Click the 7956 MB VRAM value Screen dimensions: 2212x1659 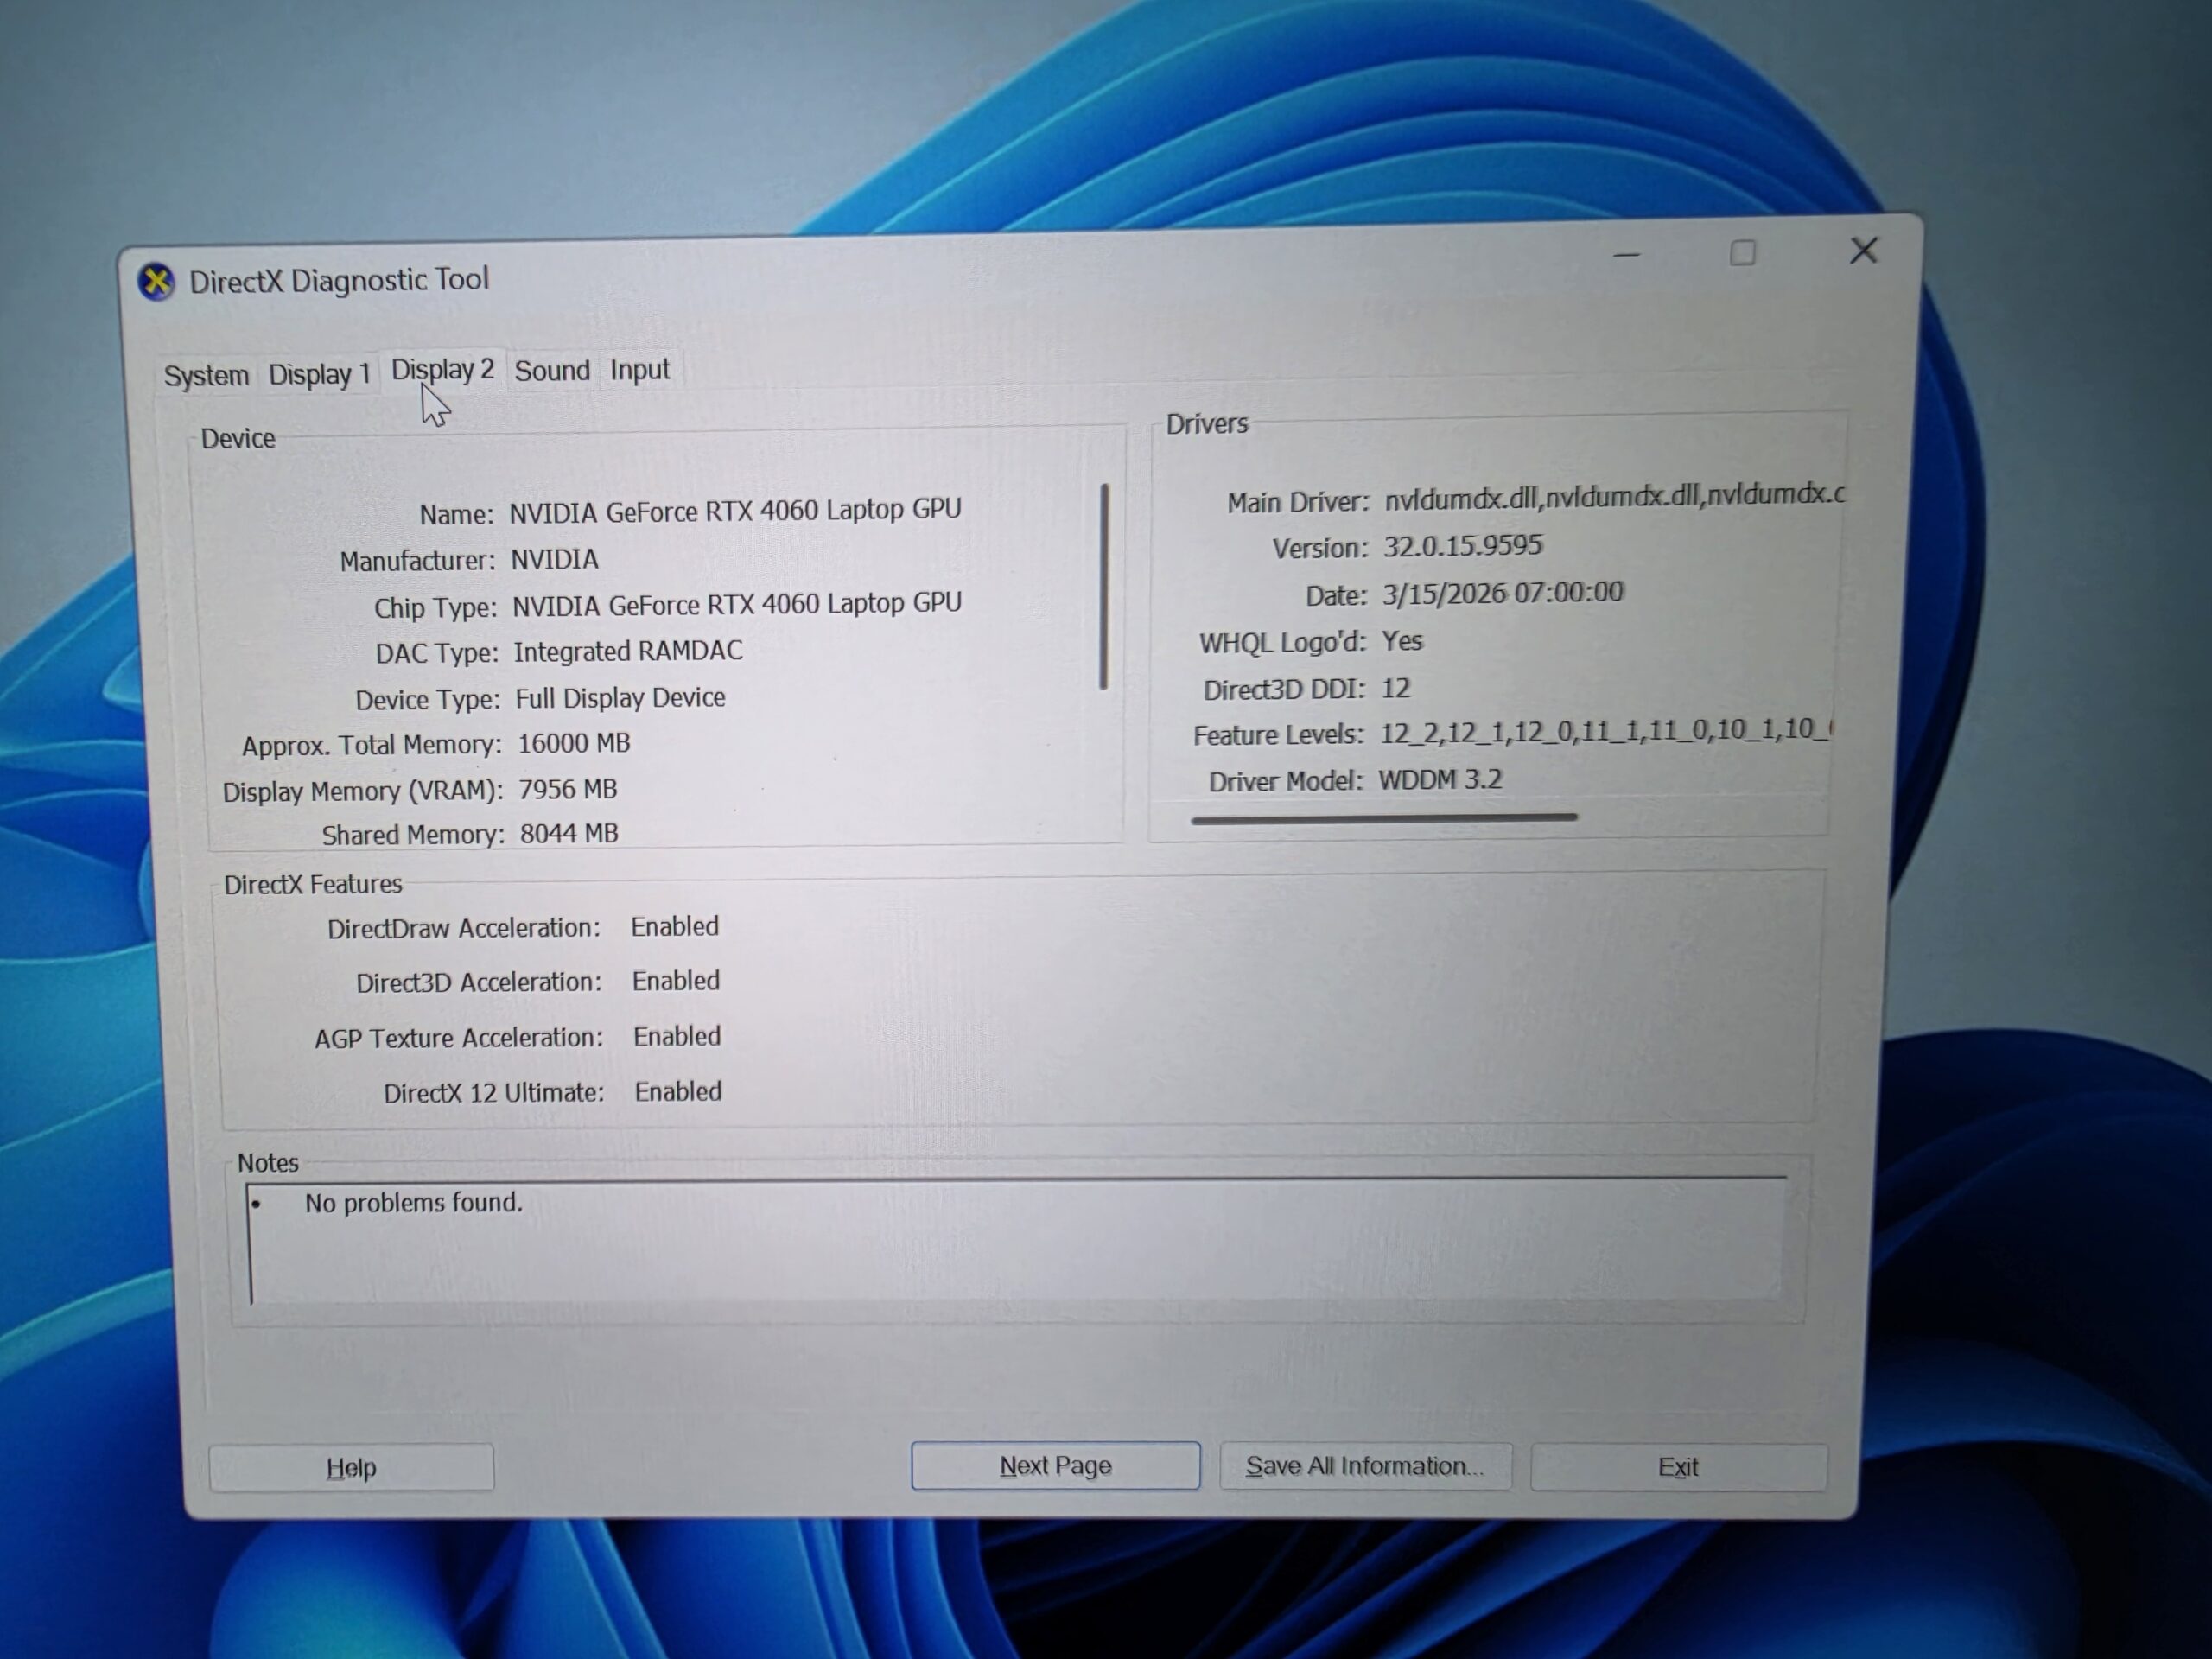click(x=568, y=789)
